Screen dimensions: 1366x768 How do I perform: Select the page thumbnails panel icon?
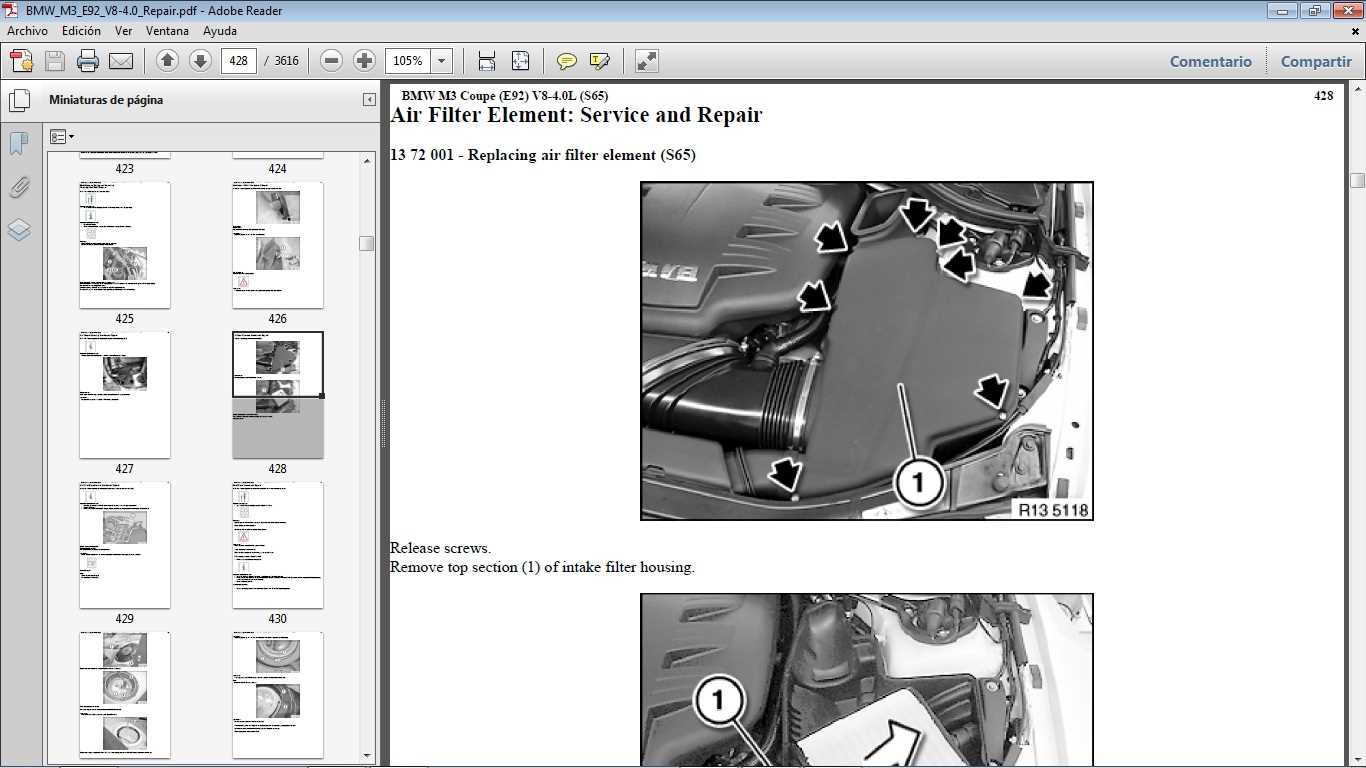point(19,101)
